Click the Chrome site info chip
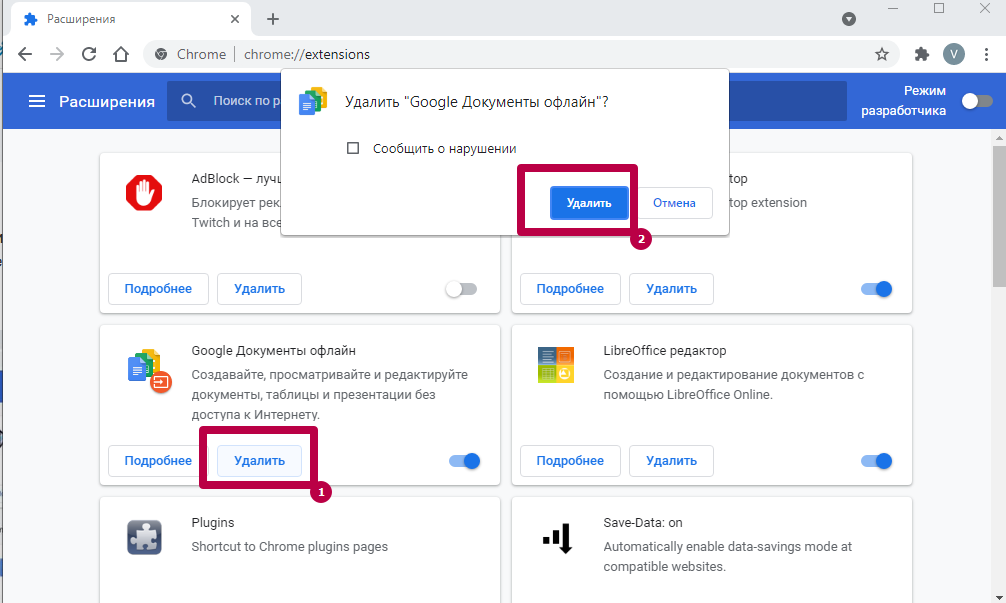The height and width of the screenshot is (603, 1006). pyautogui.click(x=191, y=55)
